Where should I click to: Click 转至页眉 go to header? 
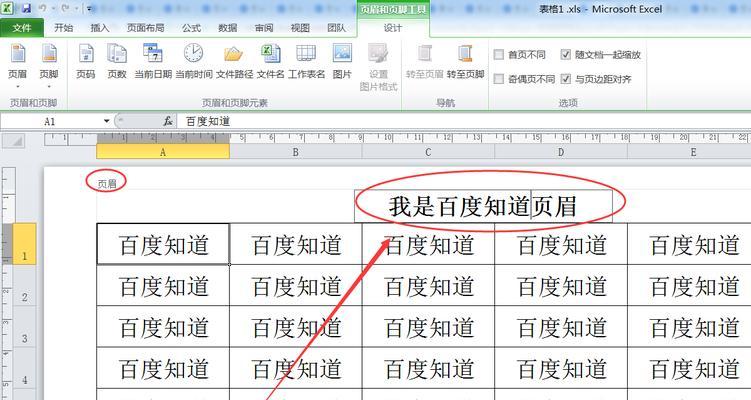pyautogui.click(x=424, y=61)
